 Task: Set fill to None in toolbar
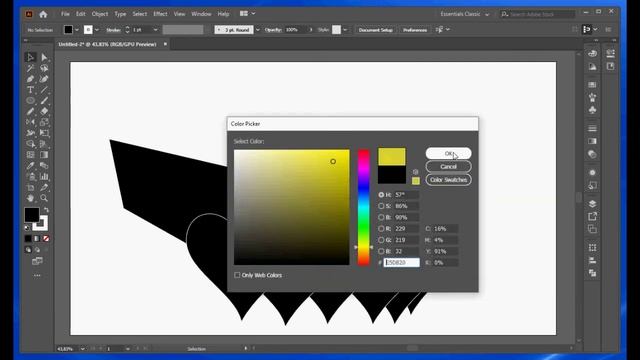coord(46,238)
